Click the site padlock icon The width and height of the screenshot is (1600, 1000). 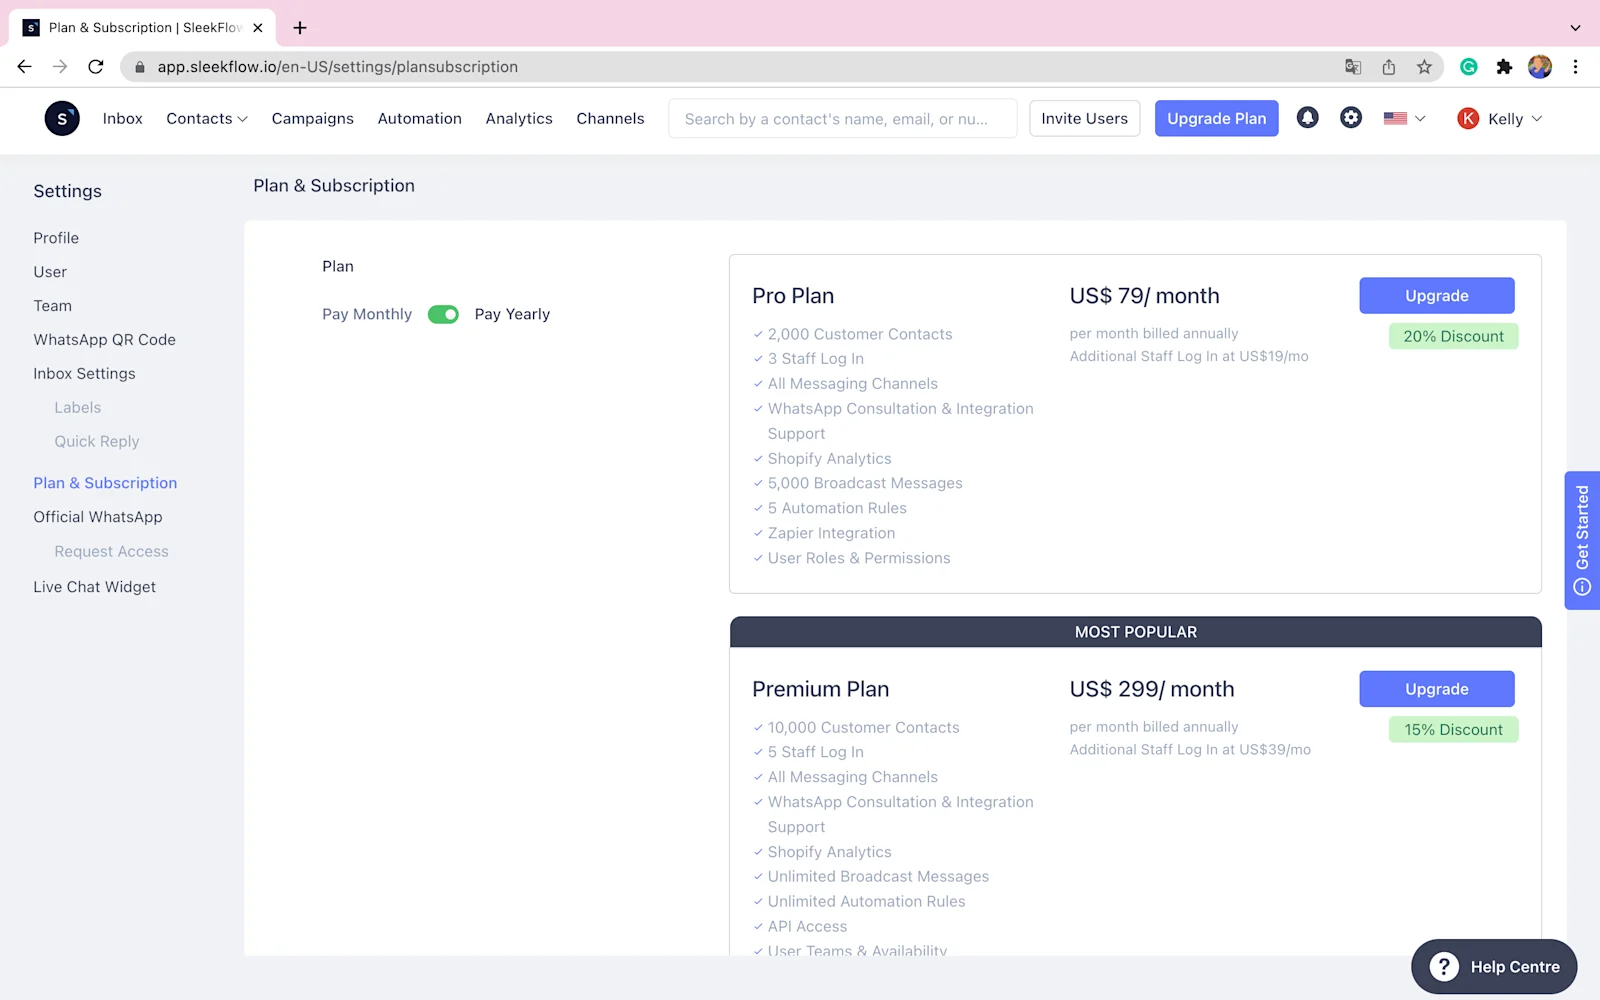(x=140, y=67)
